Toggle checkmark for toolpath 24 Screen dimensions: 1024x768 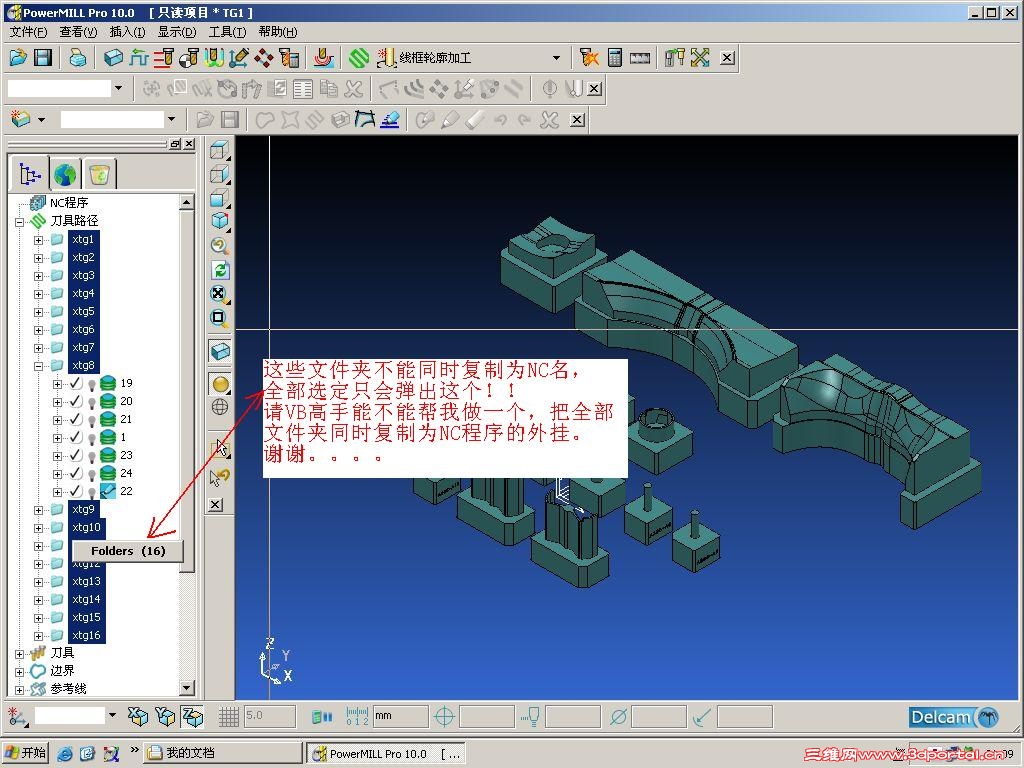point(76,473)
